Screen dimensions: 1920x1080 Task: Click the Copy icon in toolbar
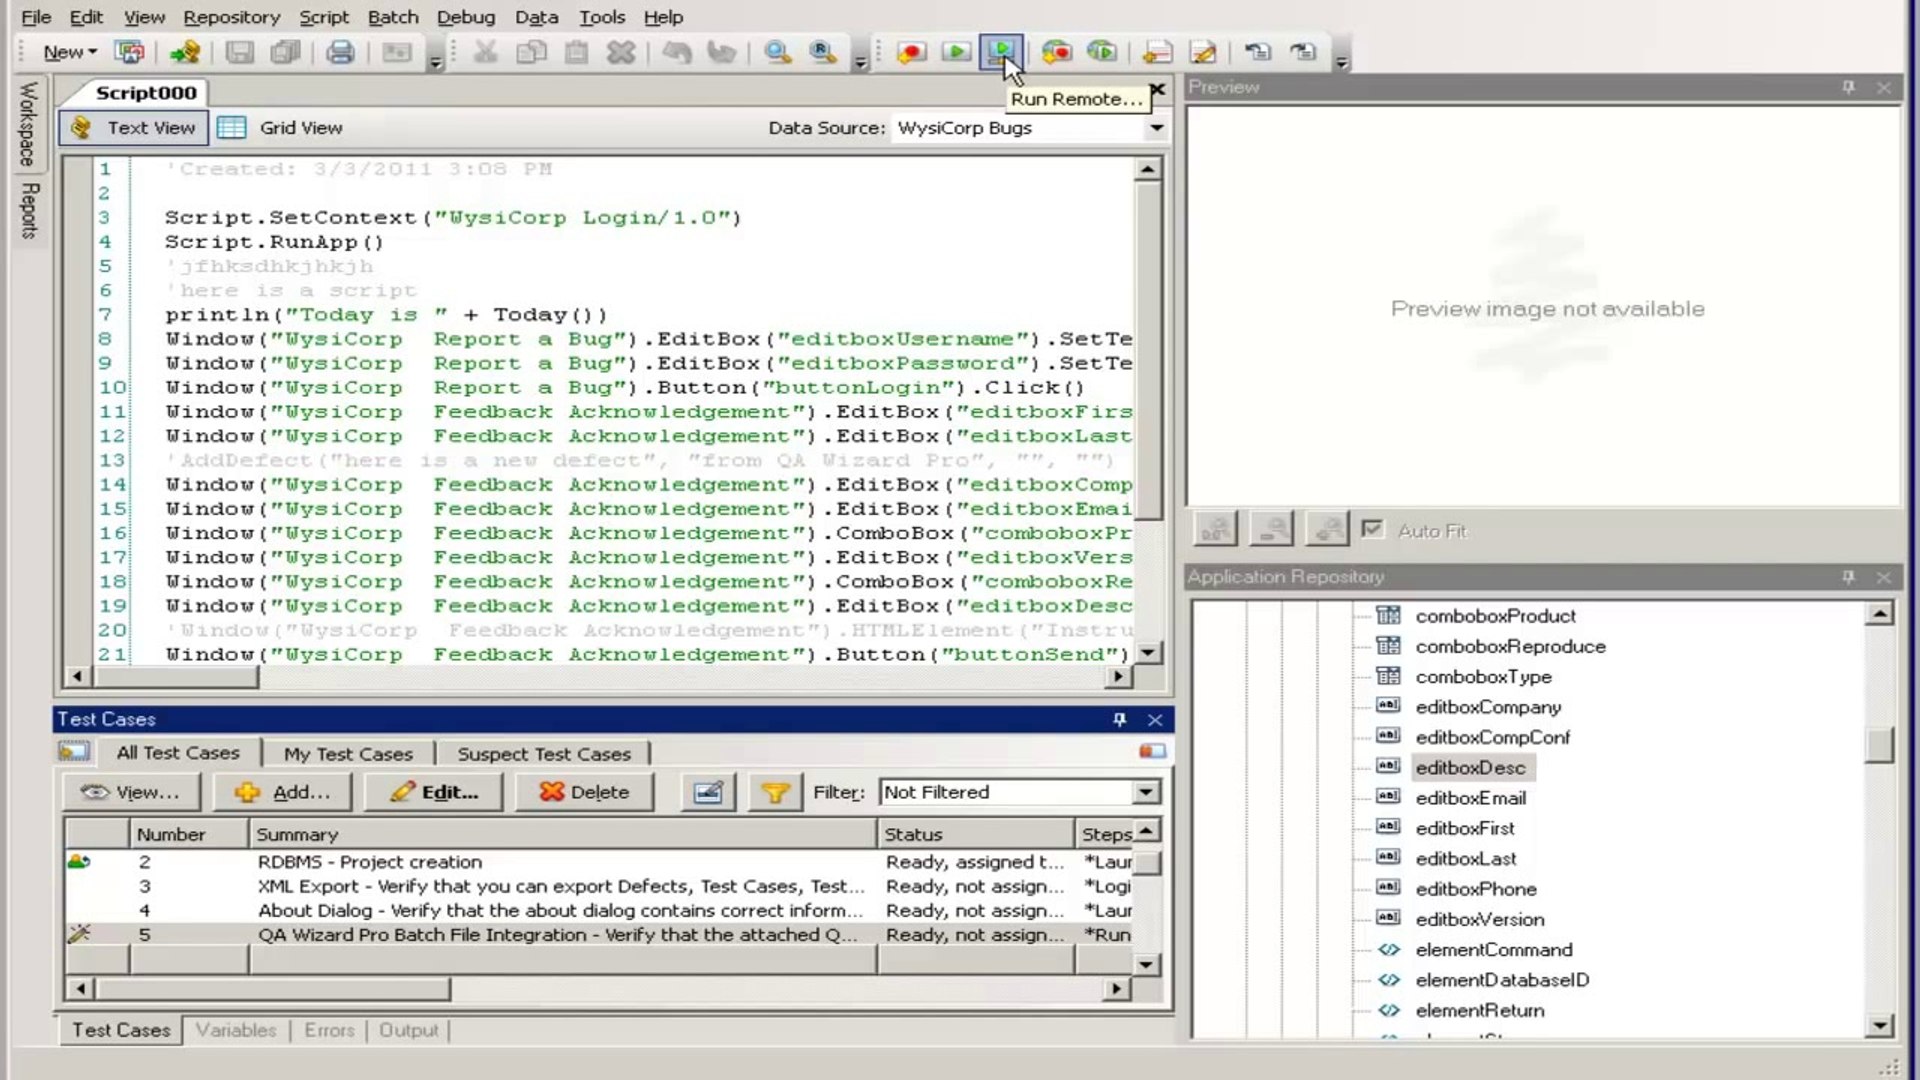click(x=531, y=52)
